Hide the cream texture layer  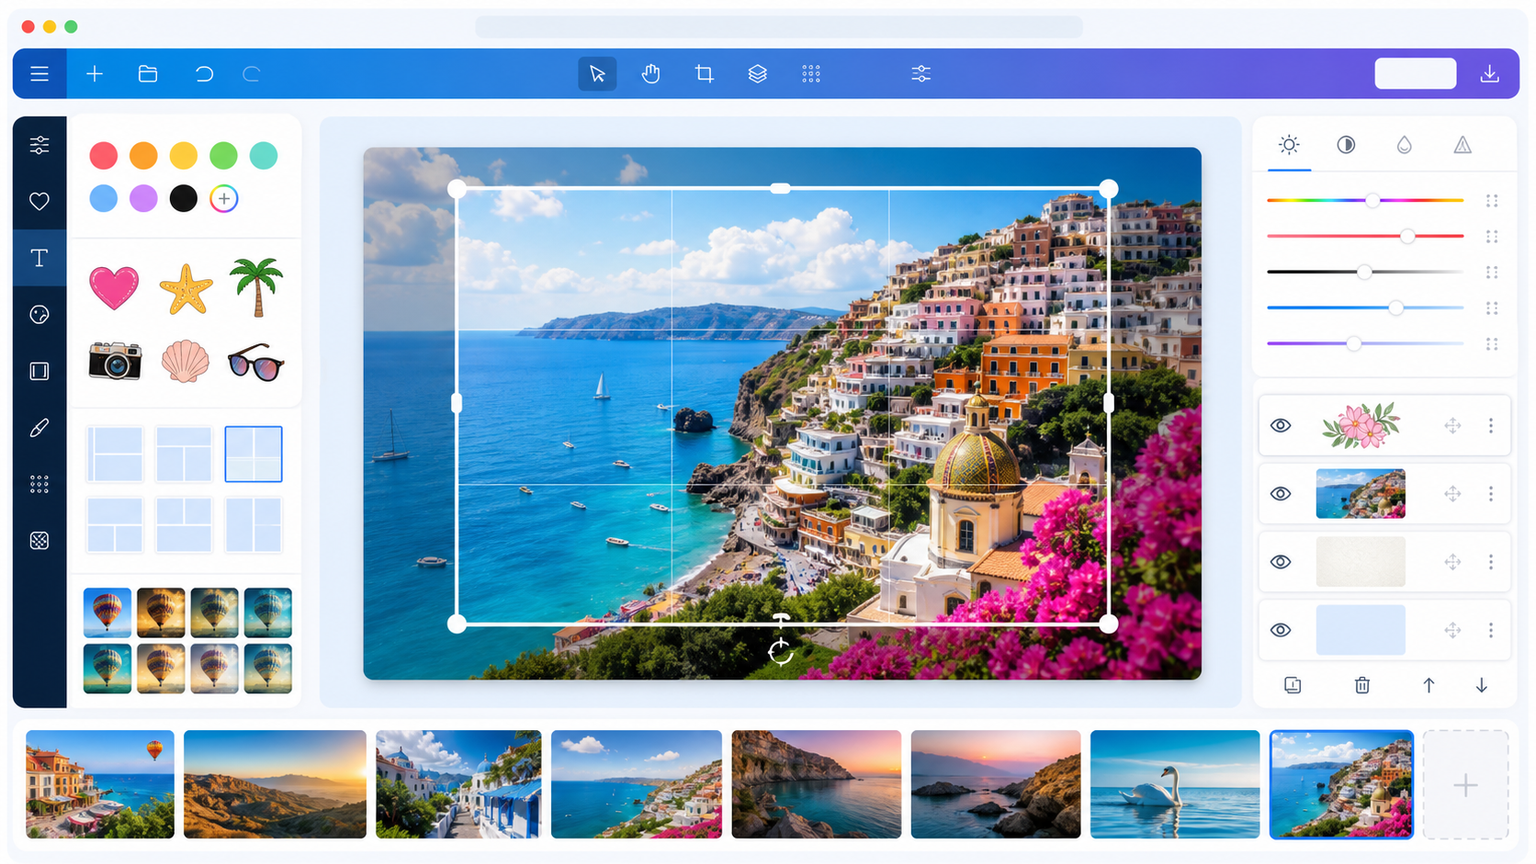point(1281,562)
